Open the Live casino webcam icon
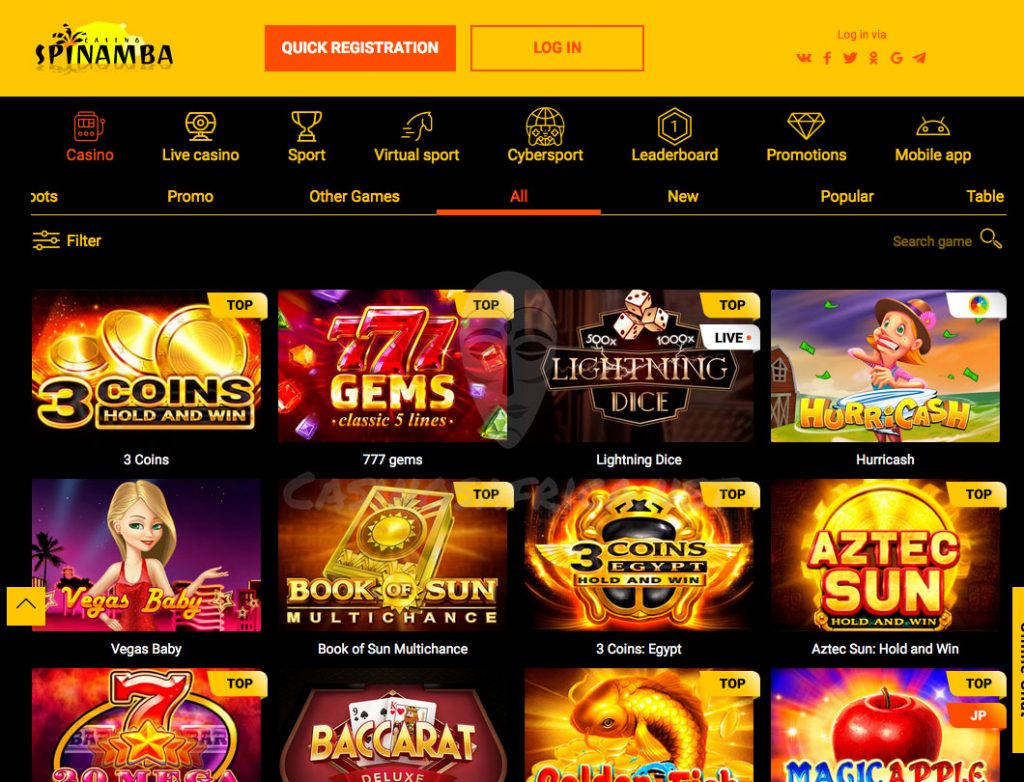The width and height of the screenshot is (1024, 782). coord(200,126)
